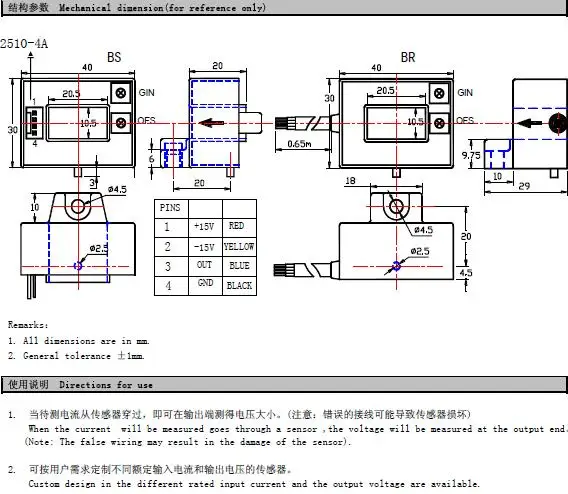The image size is (568, 494).
Task: Click the Chinese line starting '当待测电流从传感器穿过'
Action: 250,414
